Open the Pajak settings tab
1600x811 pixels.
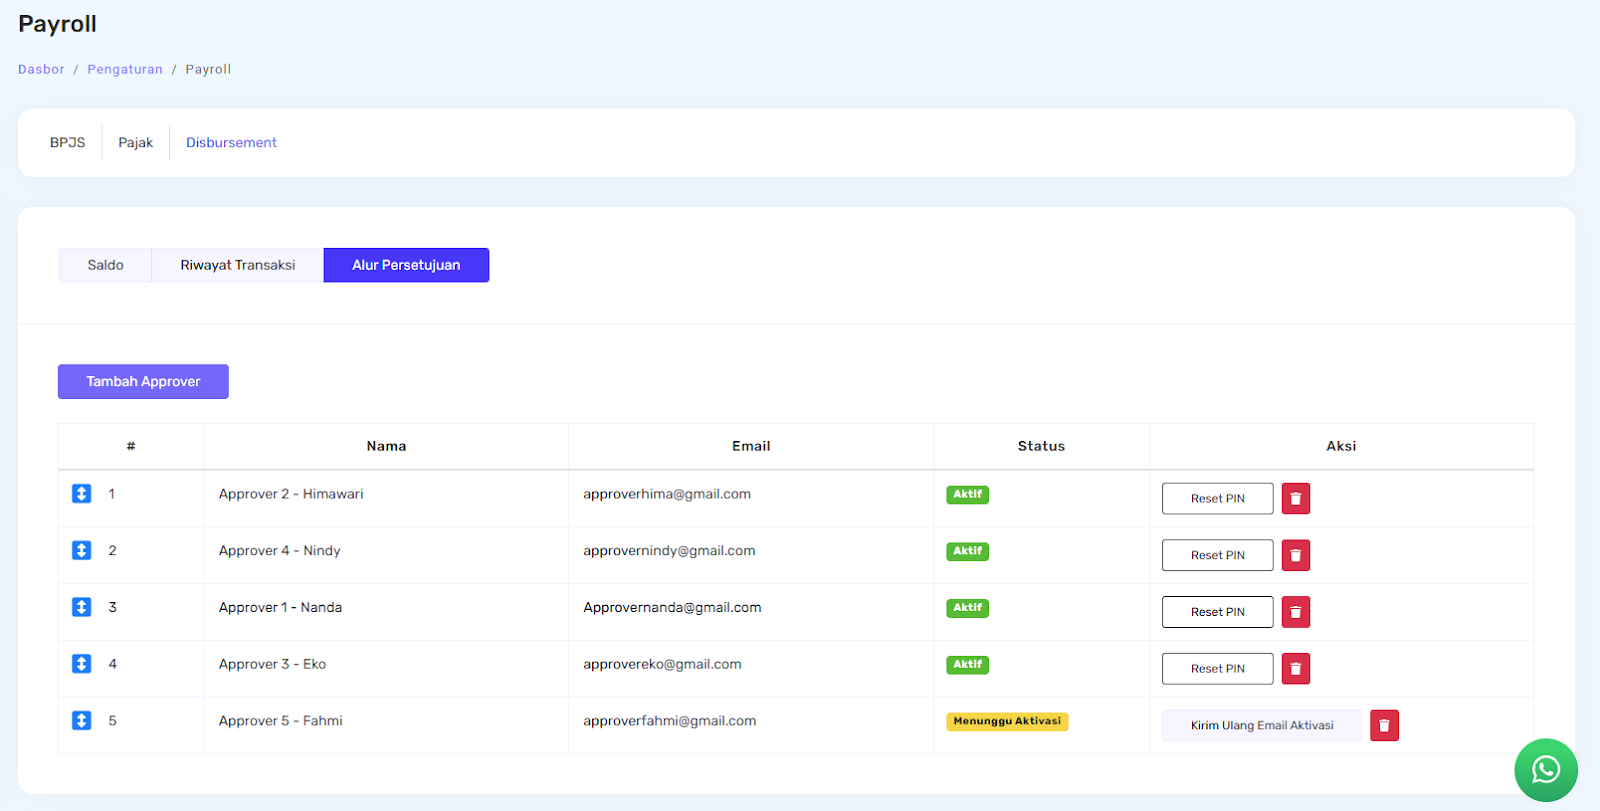click(x=136, y=143)
